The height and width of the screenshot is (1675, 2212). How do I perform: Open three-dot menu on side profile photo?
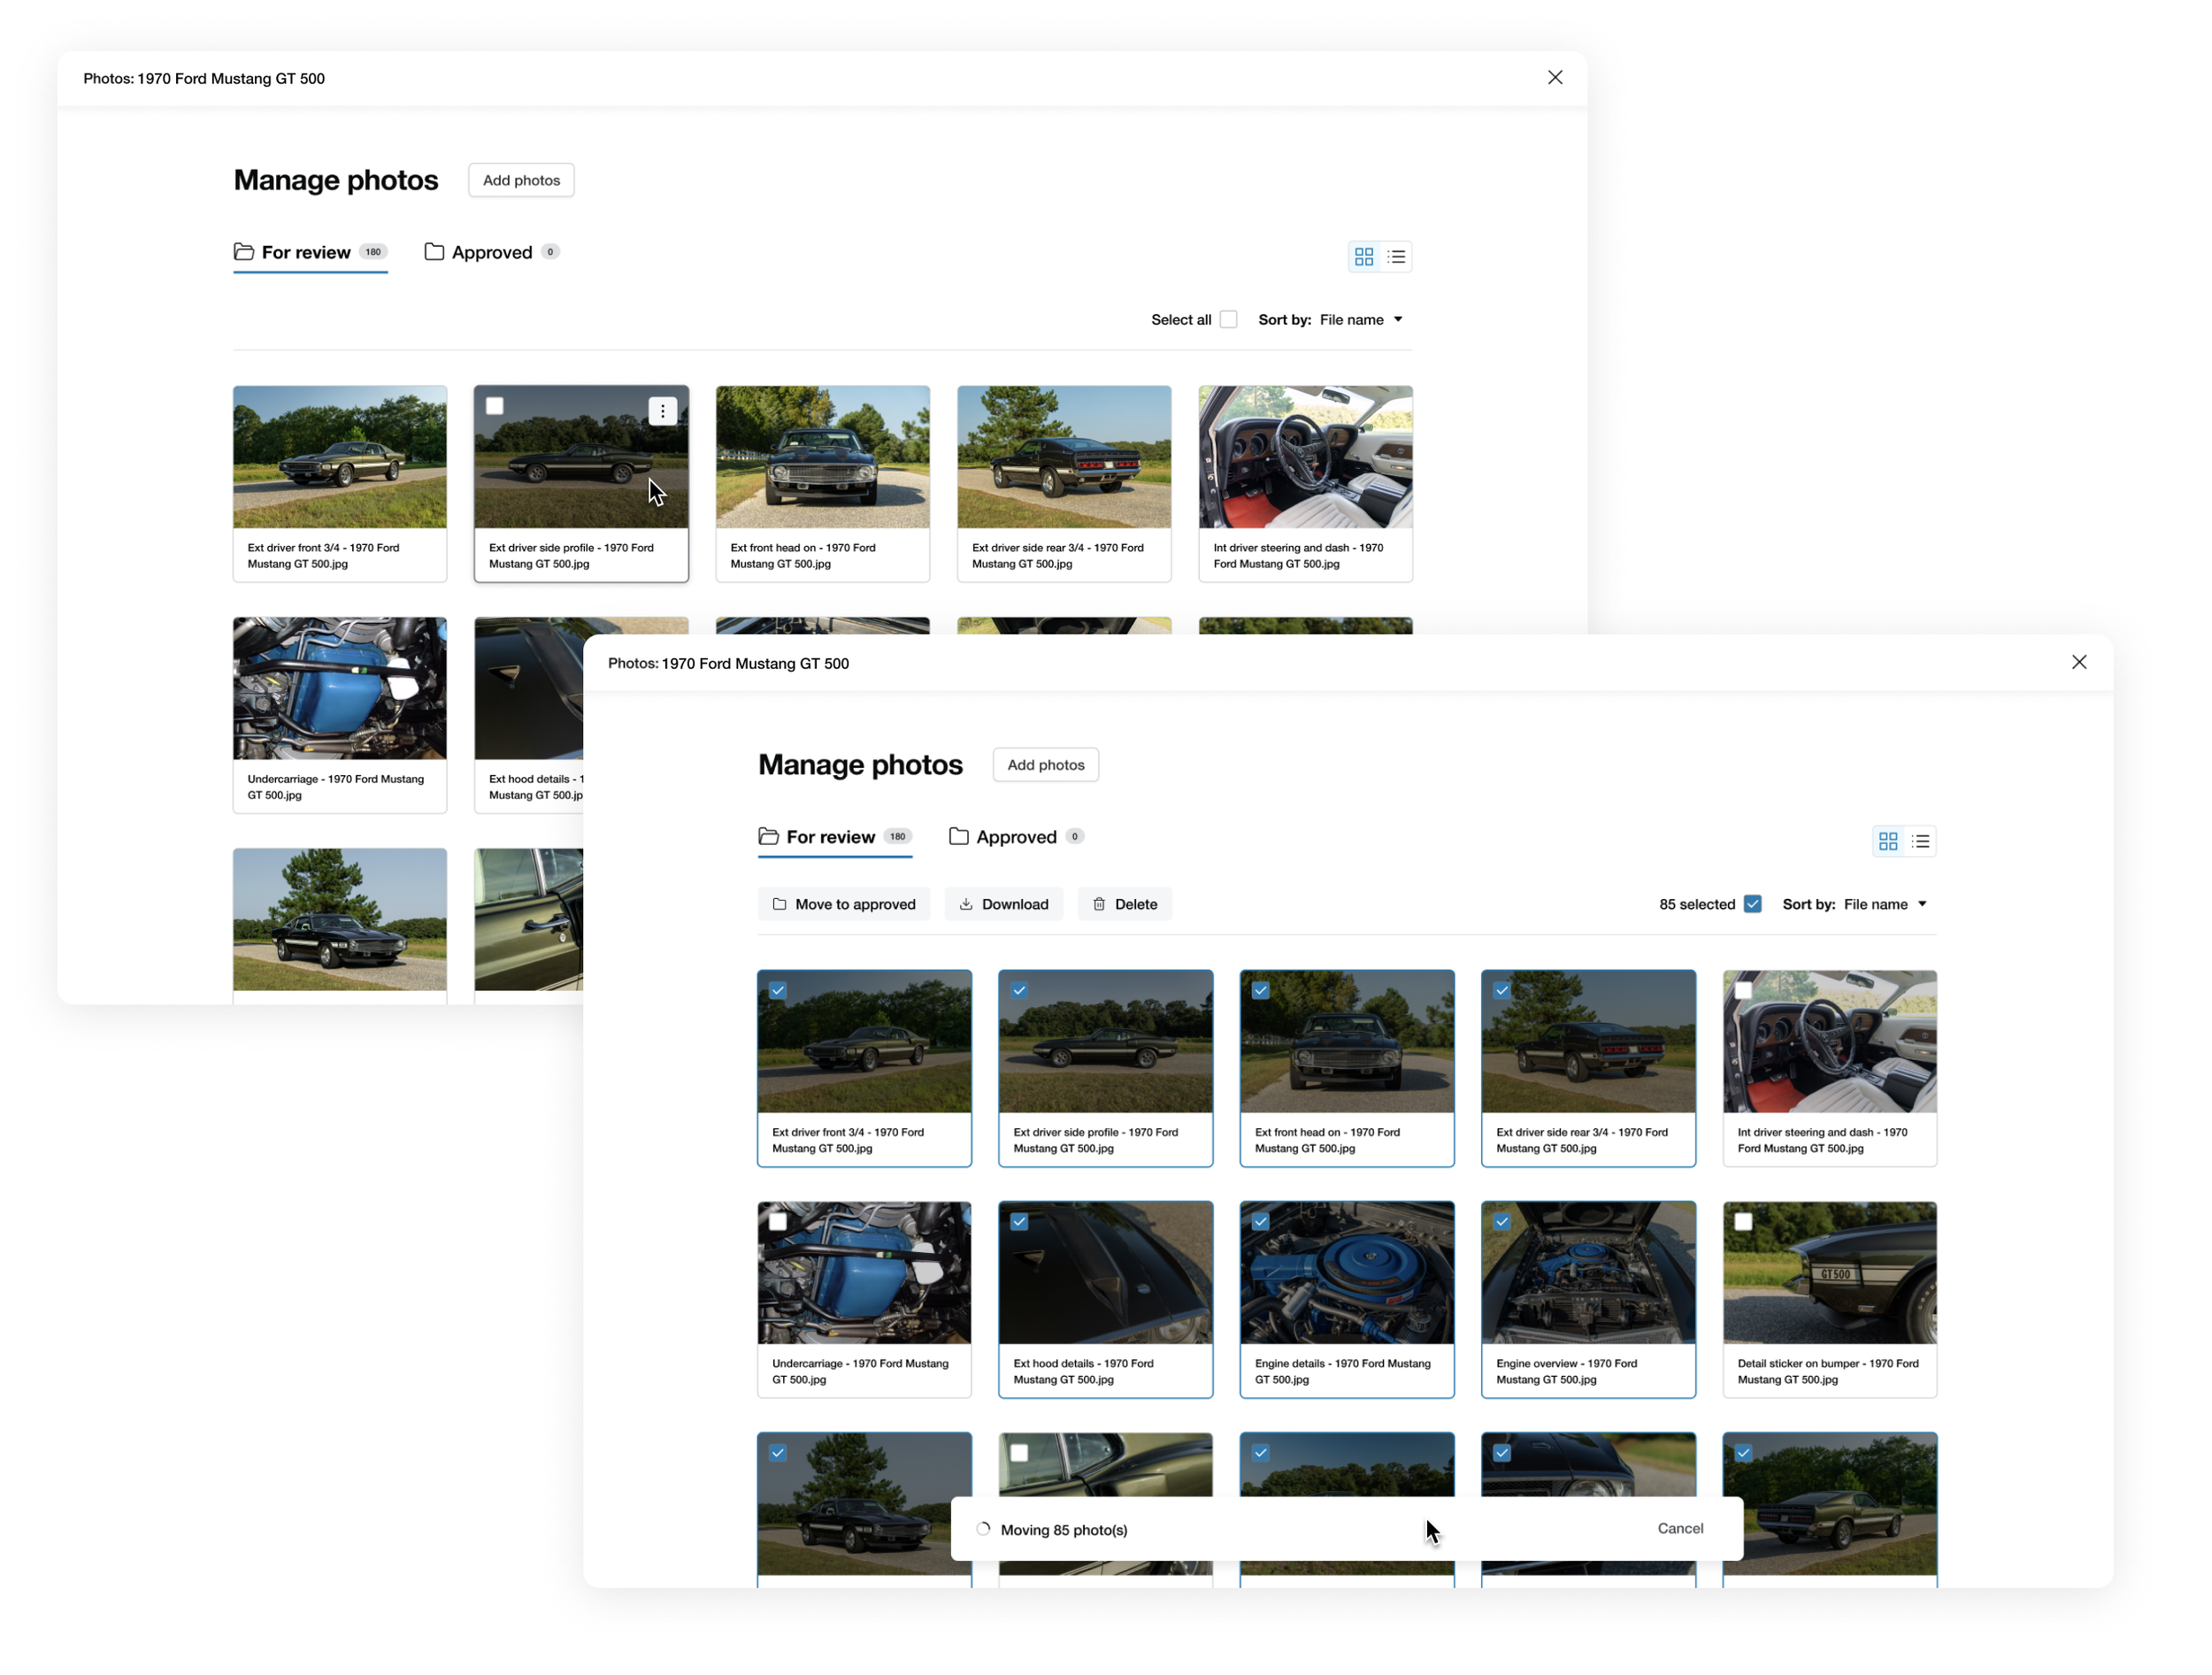tap(662, 411)
